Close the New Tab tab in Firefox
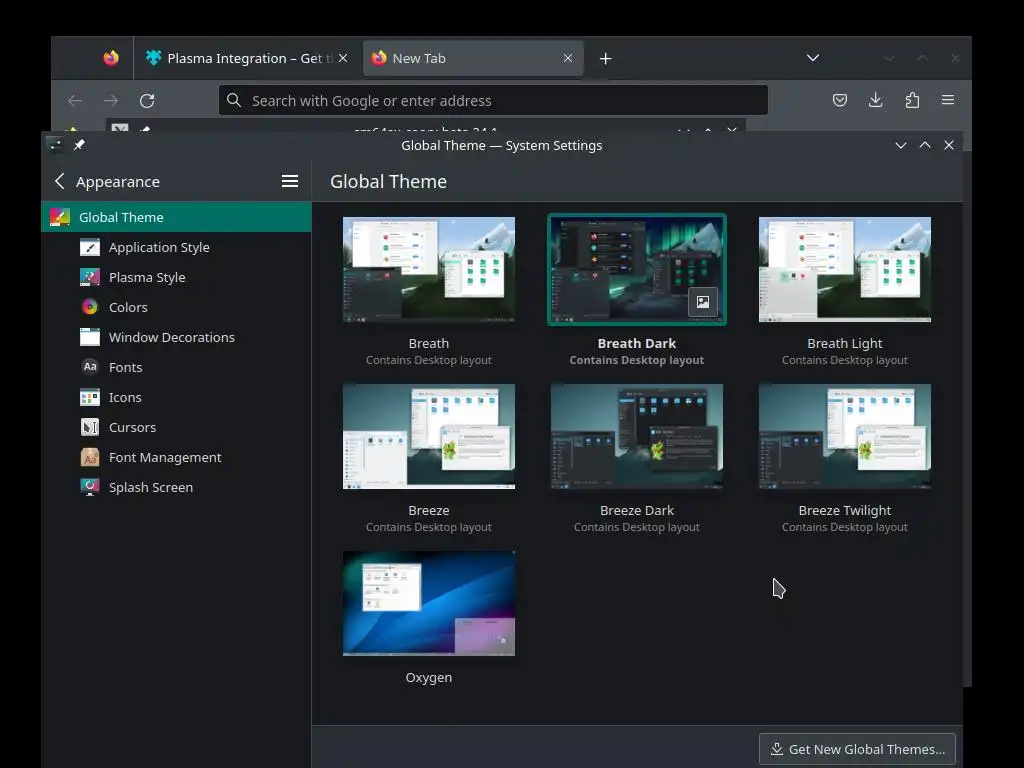1024x768 pixels. pos(568,58)
